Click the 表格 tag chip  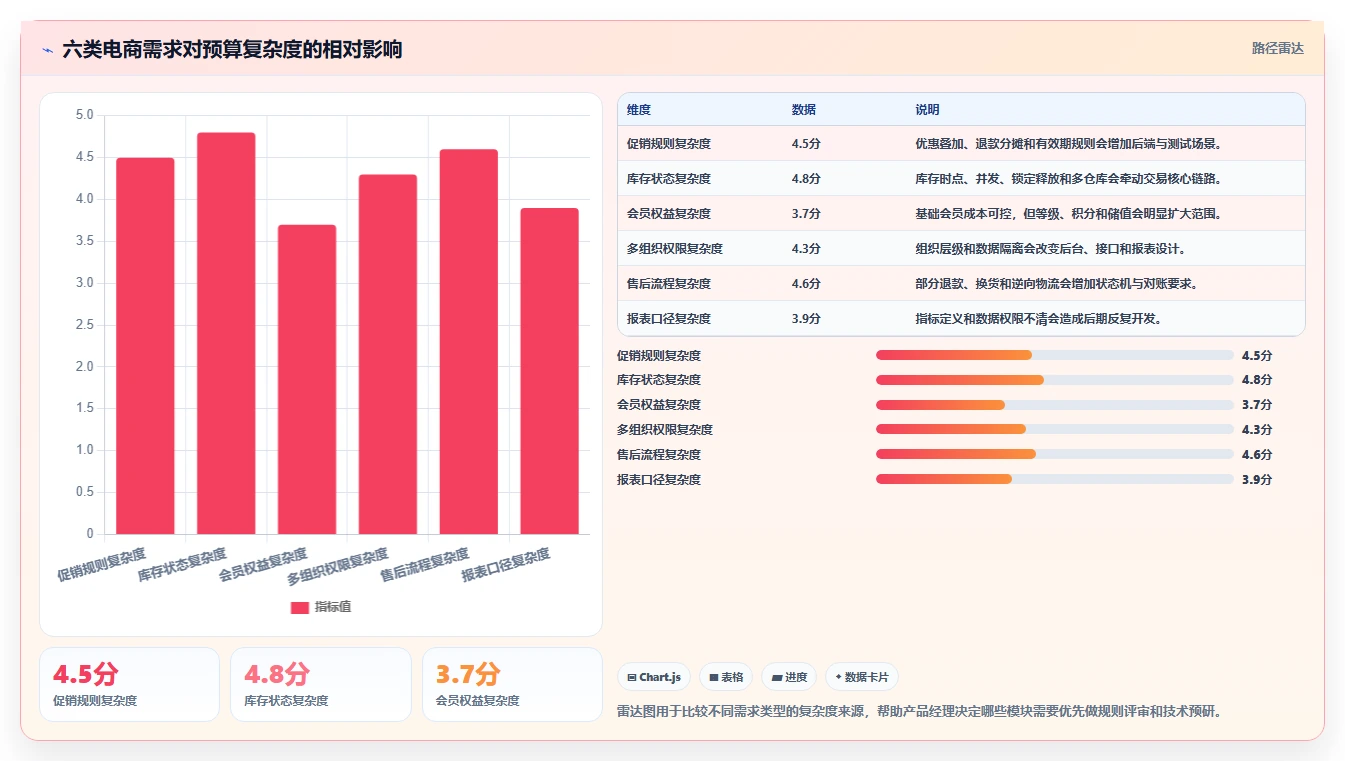click(726, 677)
